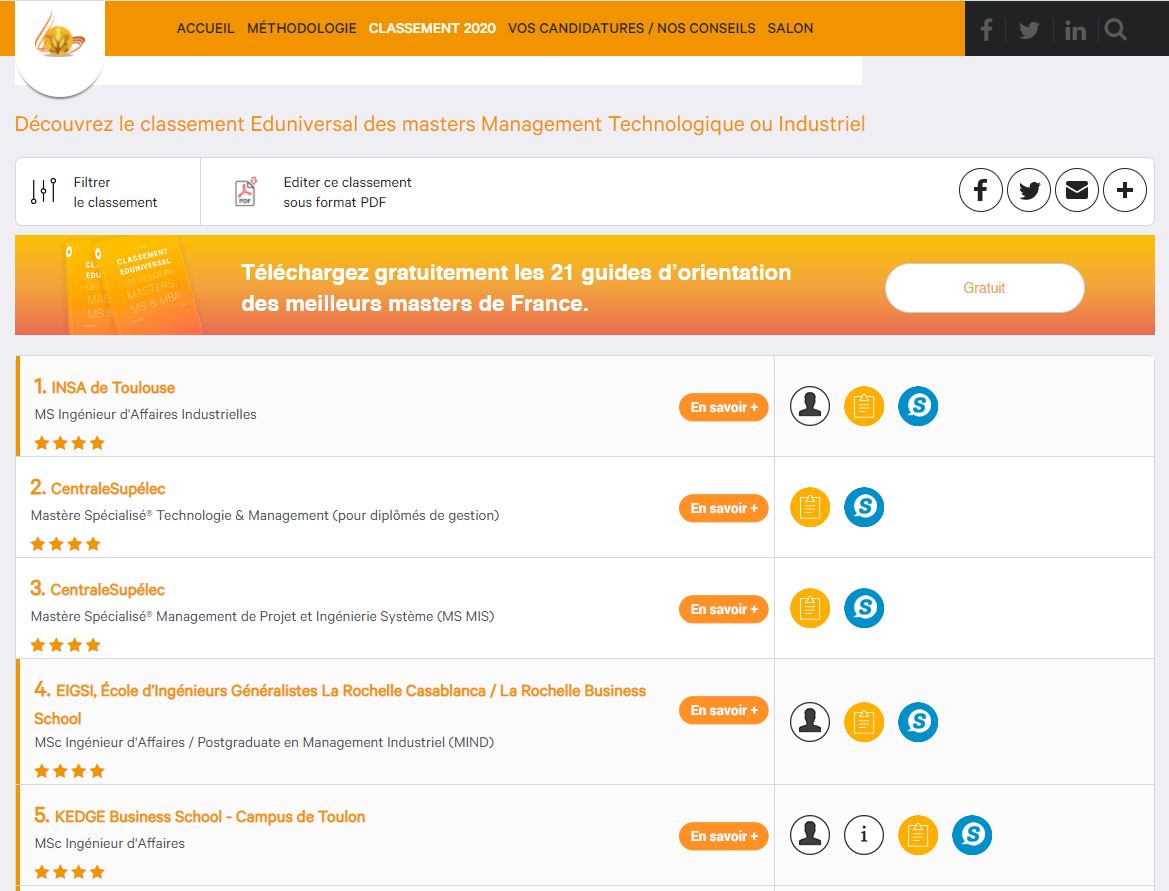Share ranking by email envelope icon
Screen dimensions: 1169x891
1077,190
